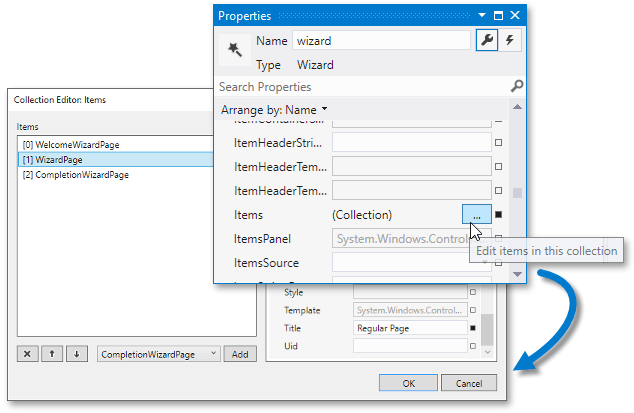Click the ItemsSource value field

tap(412, 262)
